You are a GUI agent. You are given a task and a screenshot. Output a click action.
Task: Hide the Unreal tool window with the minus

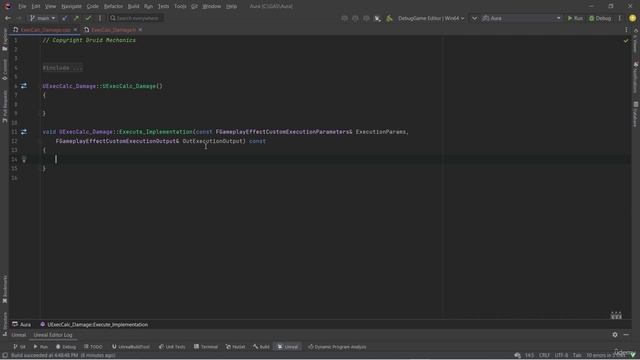626,335
